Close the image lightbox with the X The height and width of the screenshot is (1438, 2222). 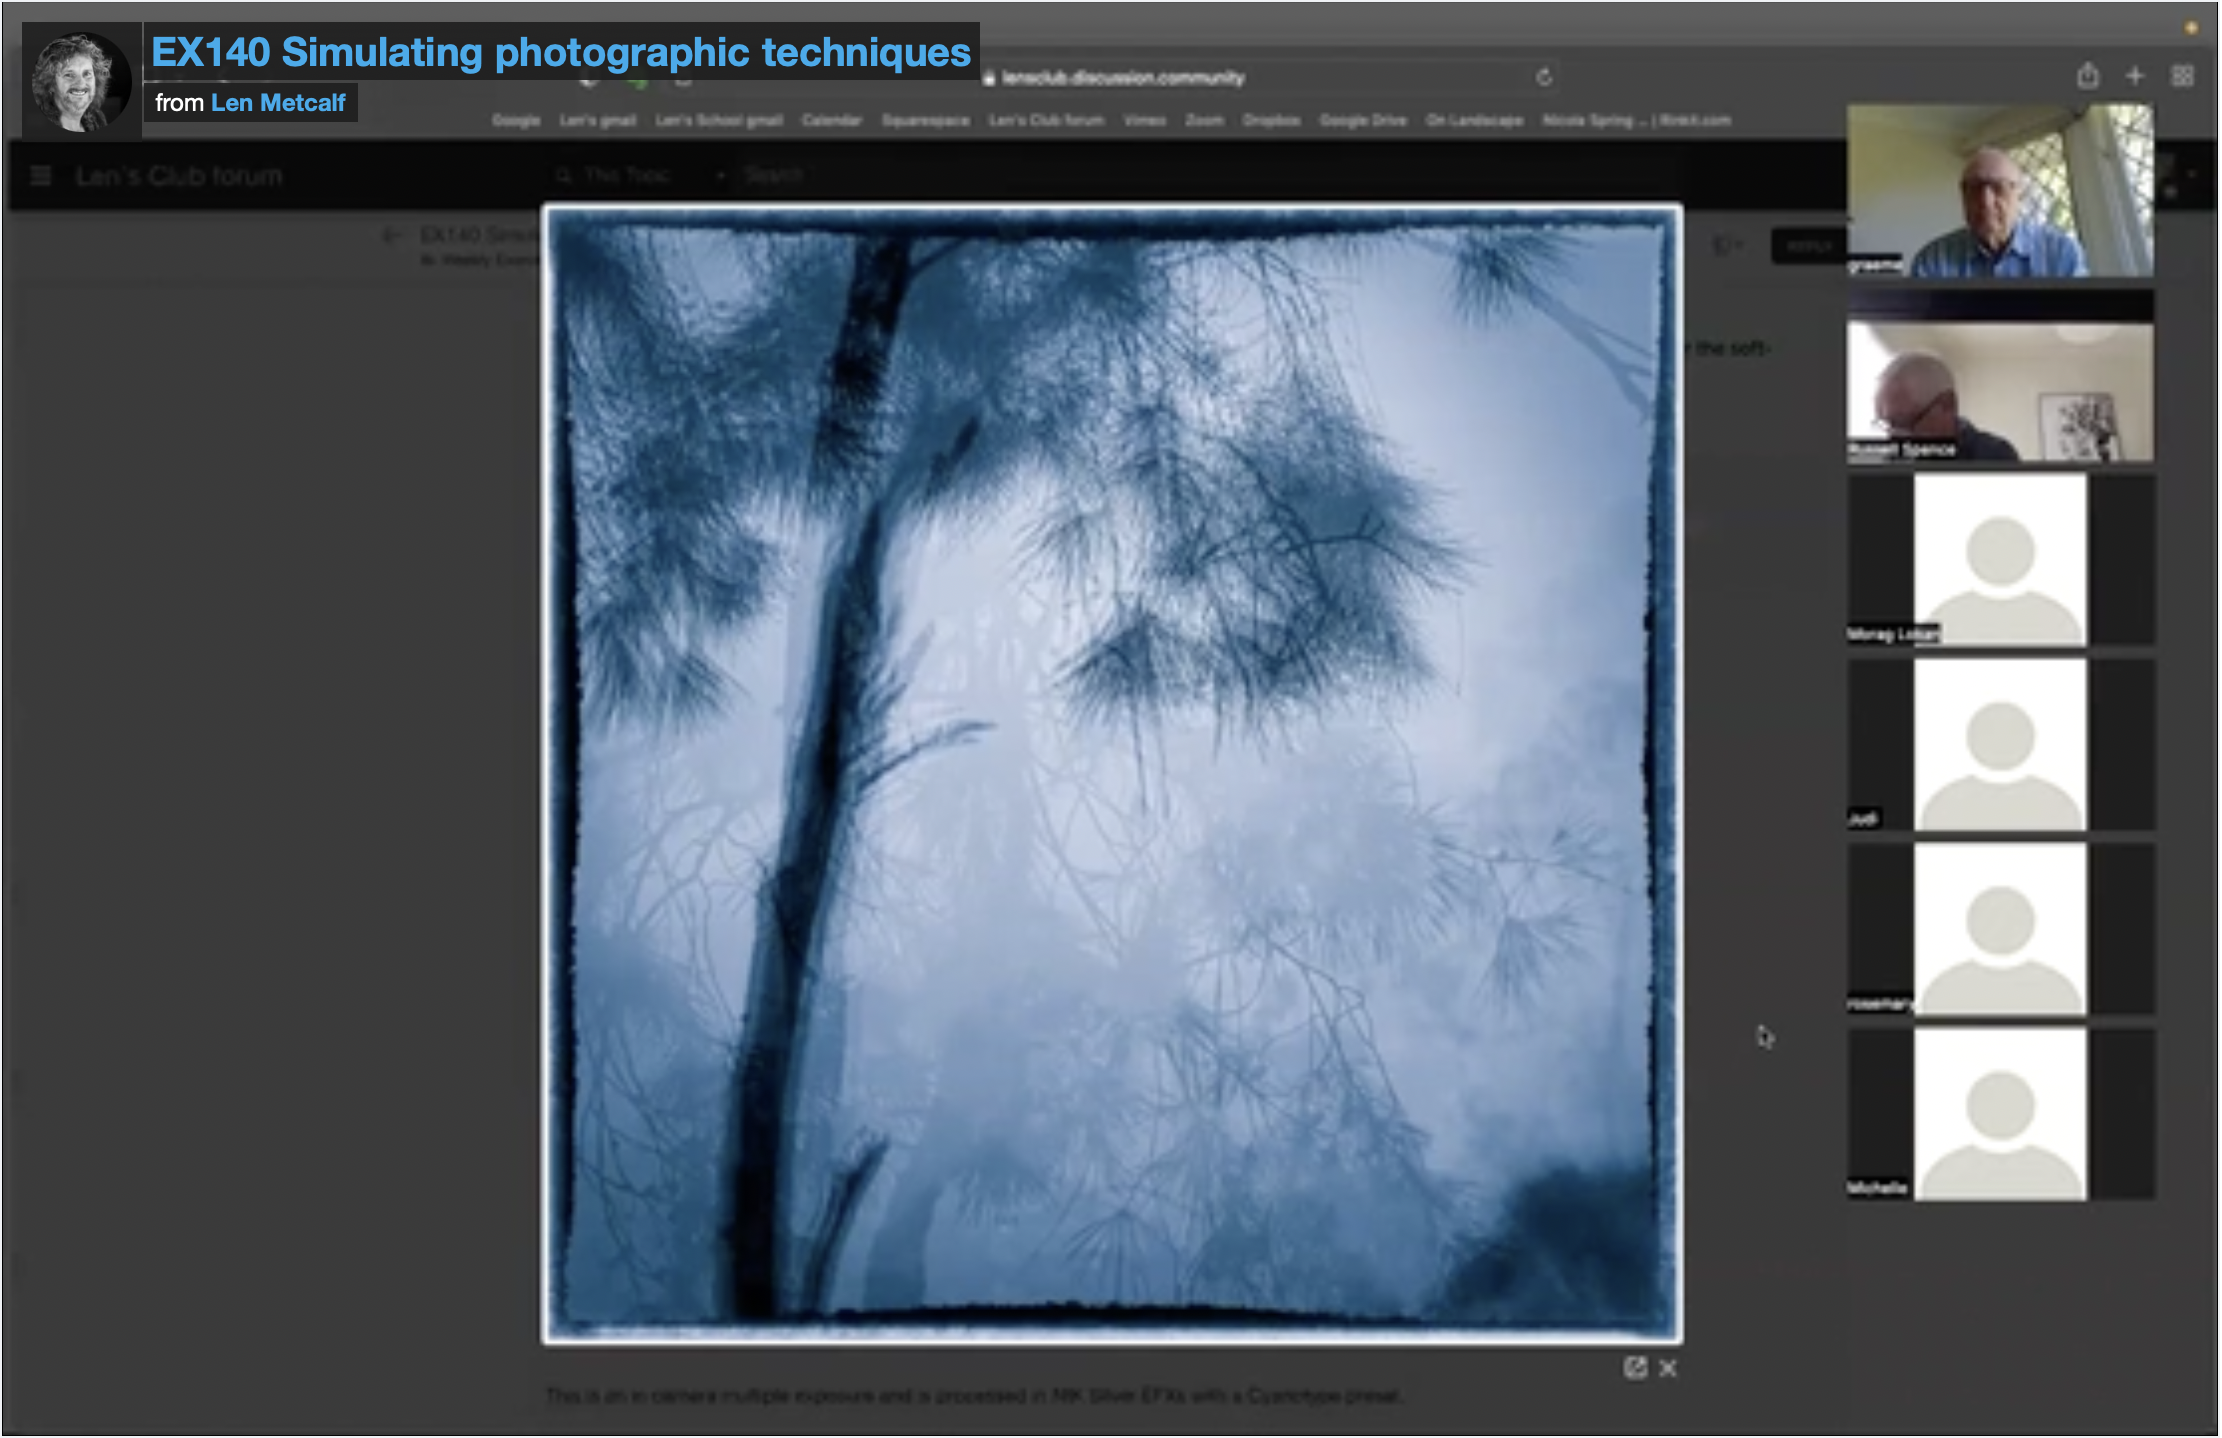1668,1368
